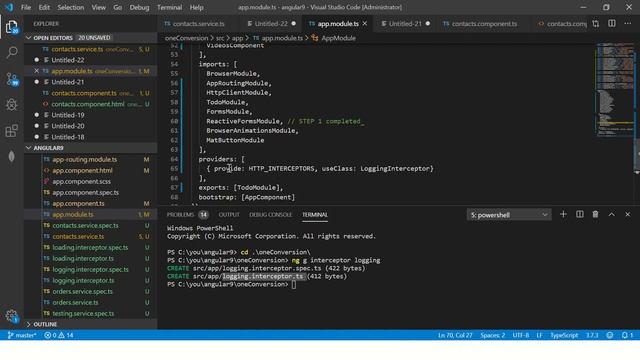
Task: Open the Go menu
Action: 118,7
